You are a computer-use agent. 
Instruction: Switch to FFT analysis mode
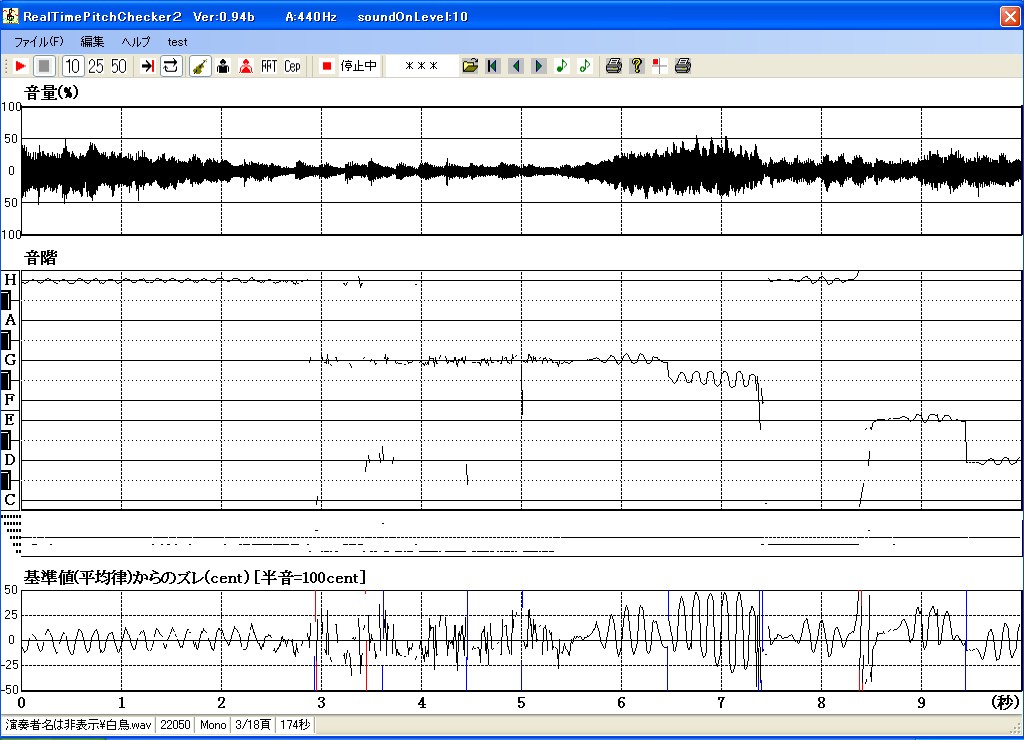click(x=269, y=66)
